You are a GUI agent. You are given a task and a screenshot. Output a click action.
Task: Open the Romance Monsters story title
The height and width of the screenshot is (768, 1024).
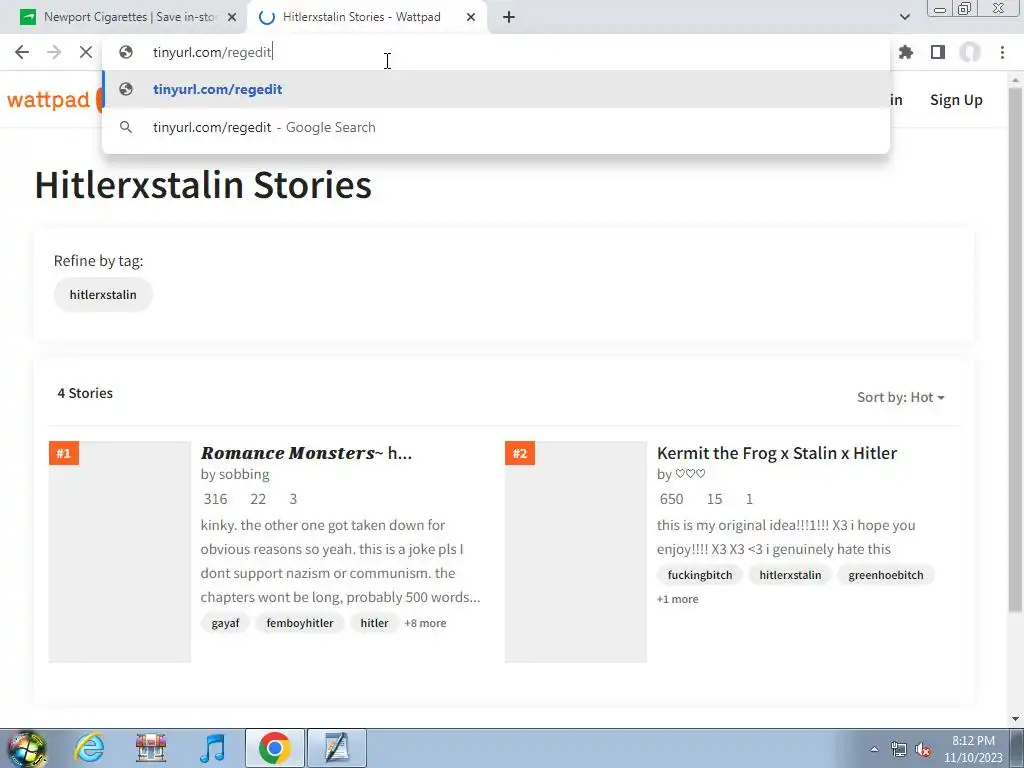306,453
